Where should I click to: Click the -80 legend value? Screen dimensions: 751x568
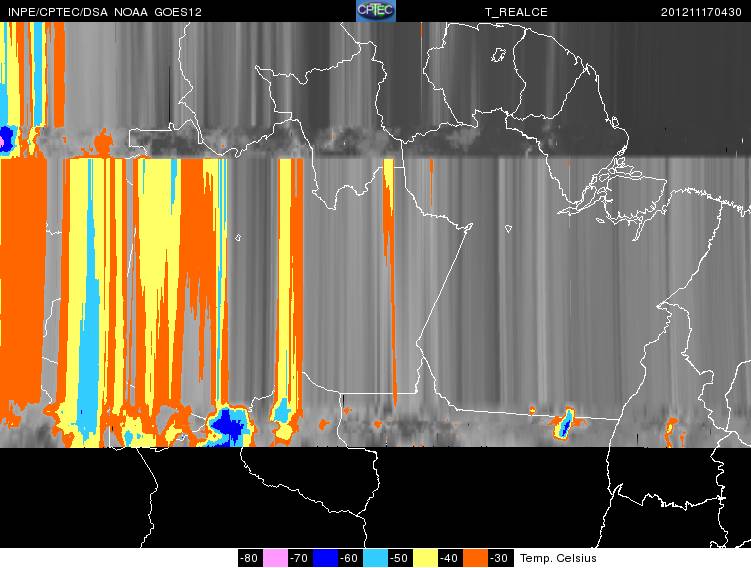[250, 558]
